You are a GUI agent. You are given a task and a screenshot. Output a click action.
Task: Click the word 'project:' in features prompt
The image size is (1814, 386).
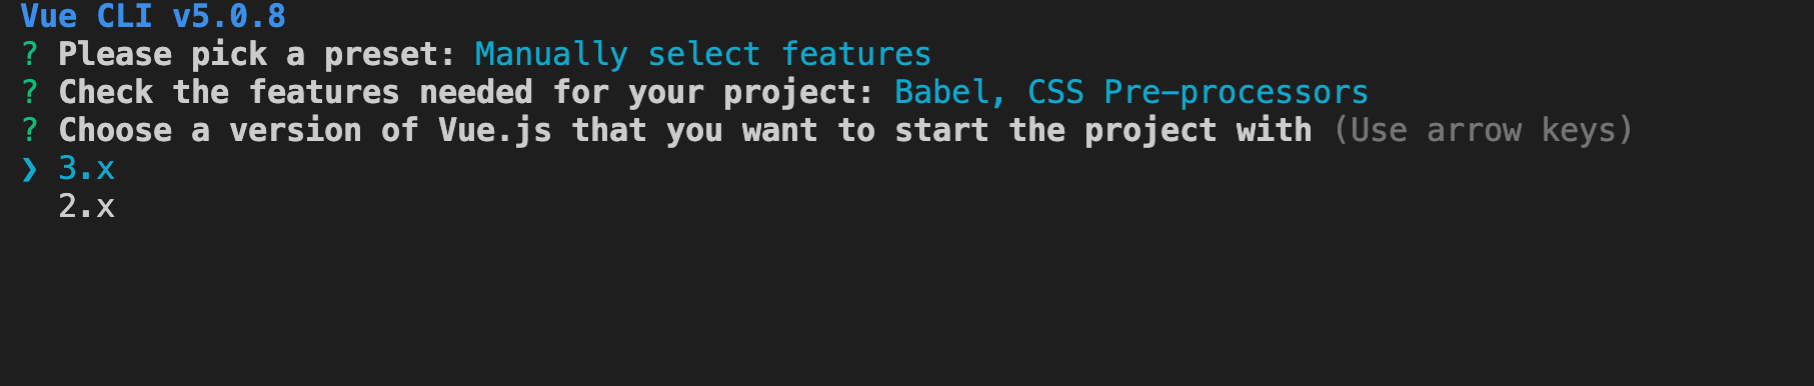pyautogui.click(x=798, y=94)
